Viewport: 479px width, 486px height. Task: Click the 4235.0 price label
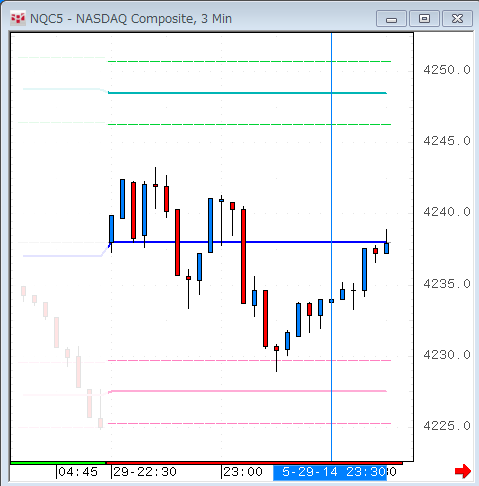447,284
